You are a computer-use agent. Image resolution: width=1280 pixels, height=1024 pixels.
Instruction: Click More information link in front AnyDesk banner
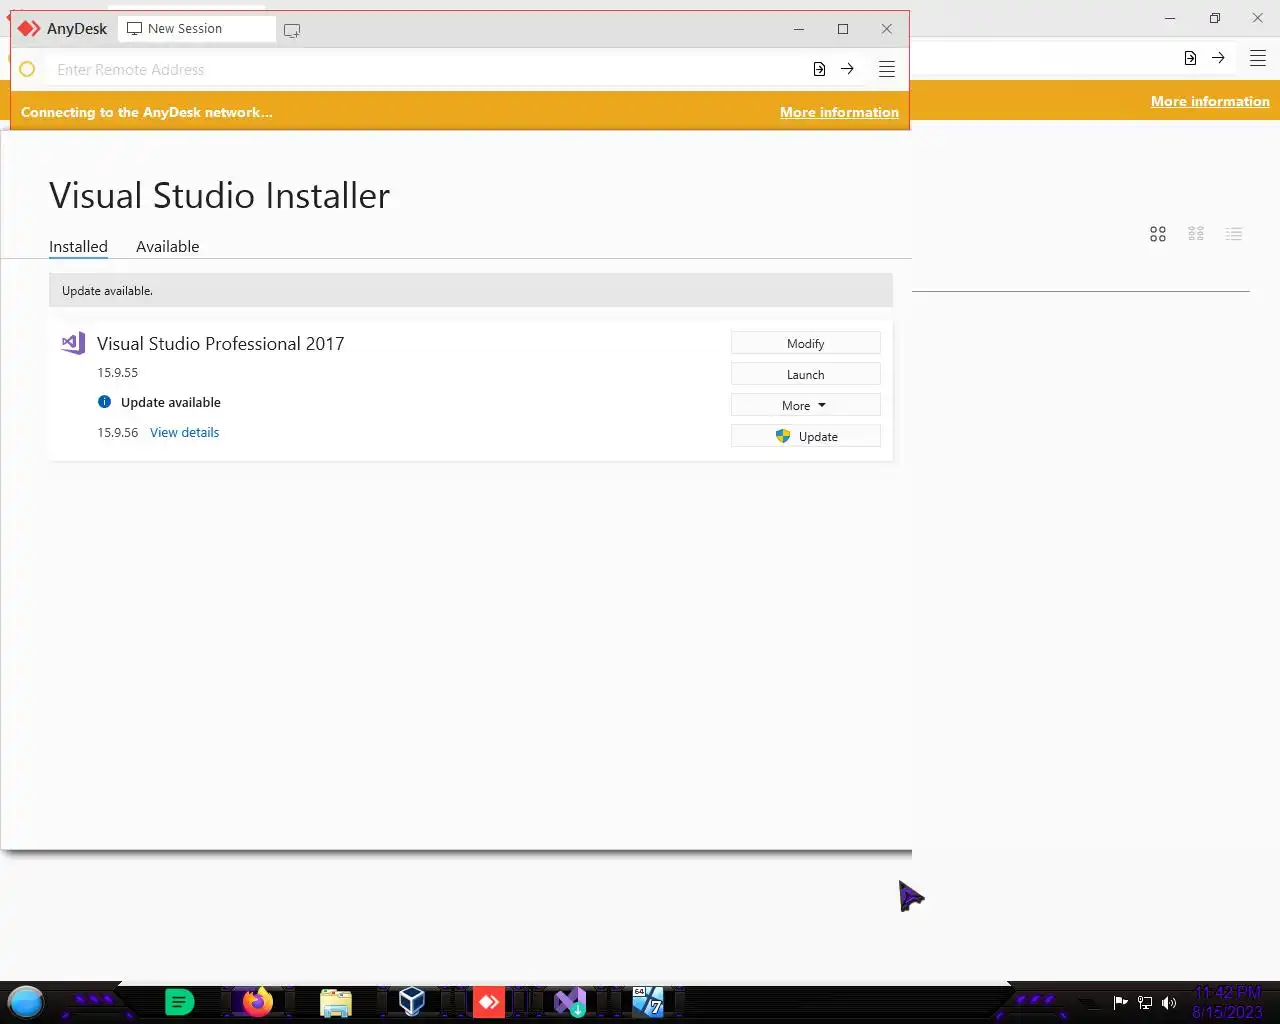(x=839, y=112)
